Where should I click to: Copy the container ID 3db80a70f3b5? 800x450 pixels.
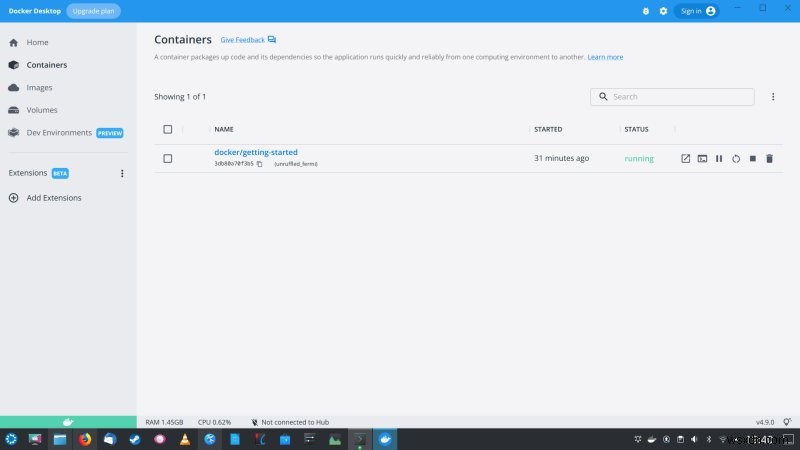(260, 164)
